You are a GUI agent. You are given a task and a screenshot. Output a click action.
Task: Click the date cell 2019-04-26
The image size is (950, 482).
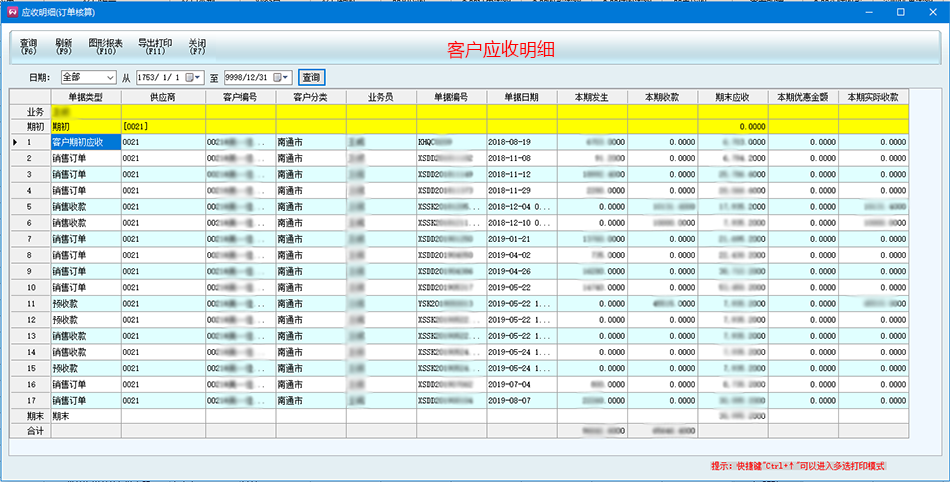coord(522,271)
